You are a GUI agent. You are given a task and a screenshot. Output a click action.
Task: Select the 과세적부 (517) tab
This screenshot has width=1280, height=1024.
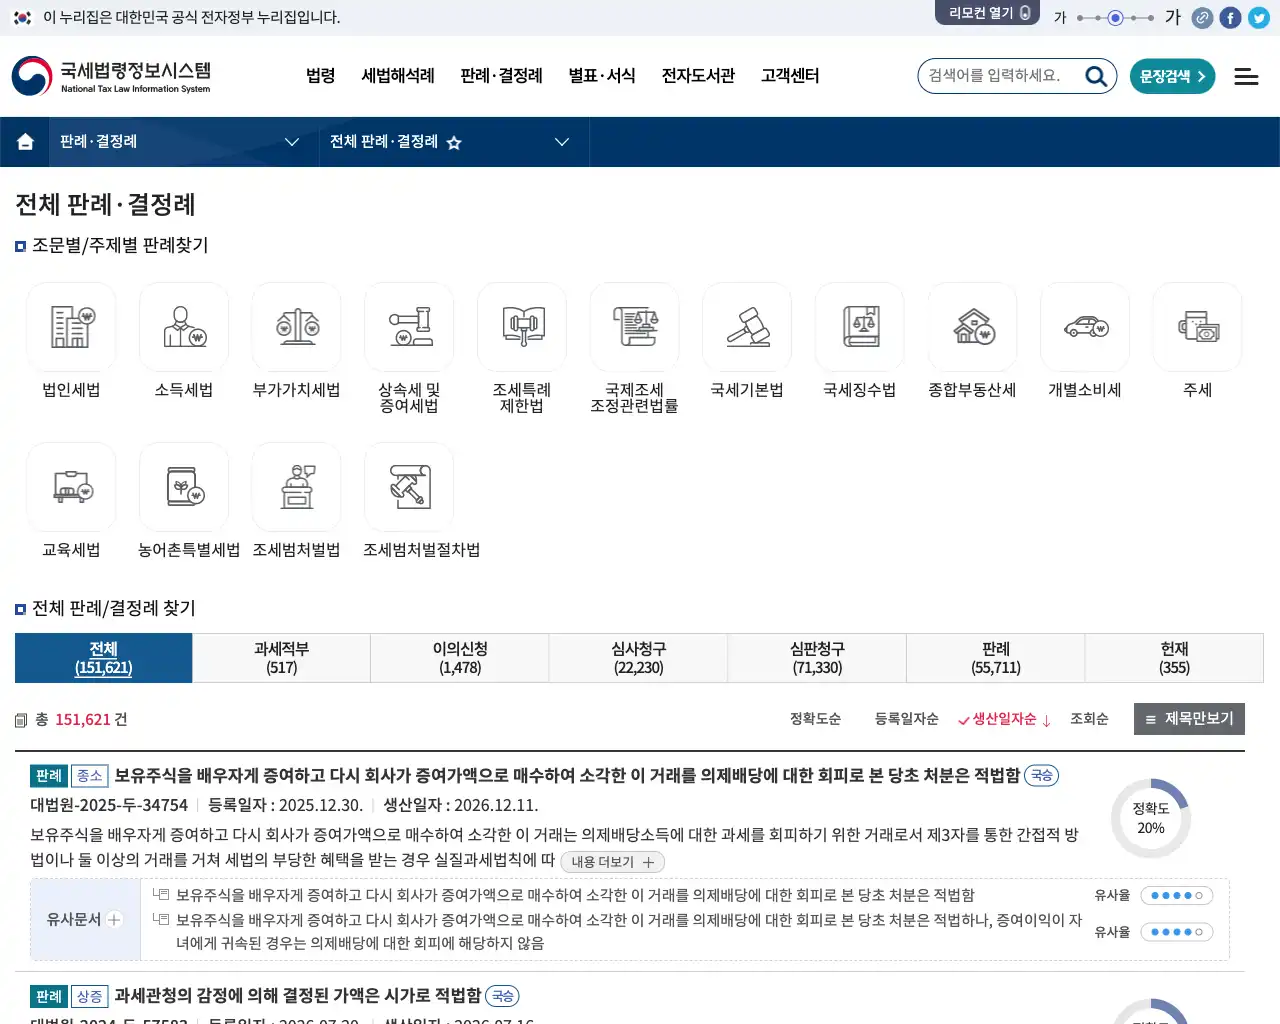(282, 658)
